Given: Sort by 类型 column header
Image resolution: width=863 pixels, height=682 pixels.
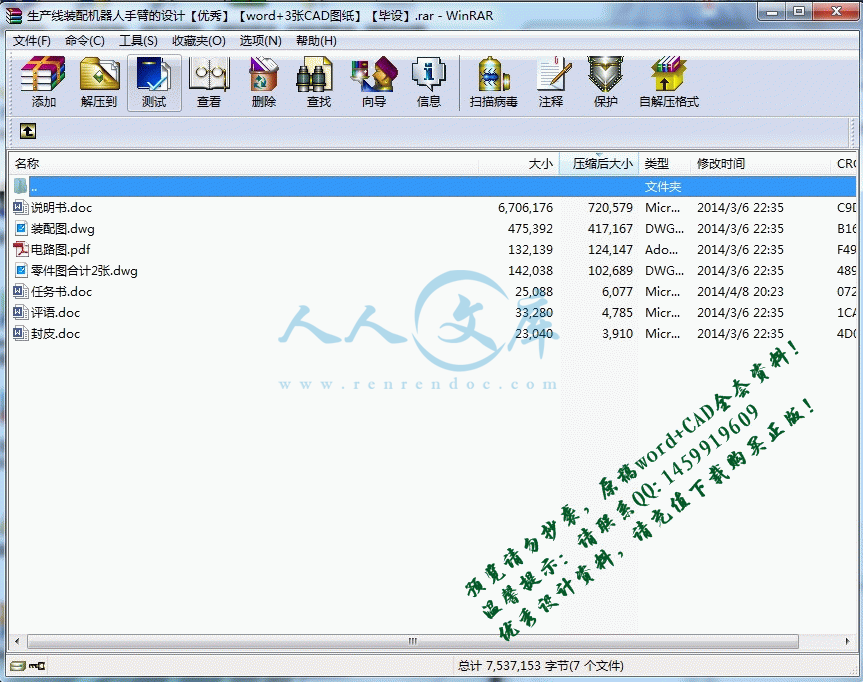Looking at the screenshot, I should (664, 163).
